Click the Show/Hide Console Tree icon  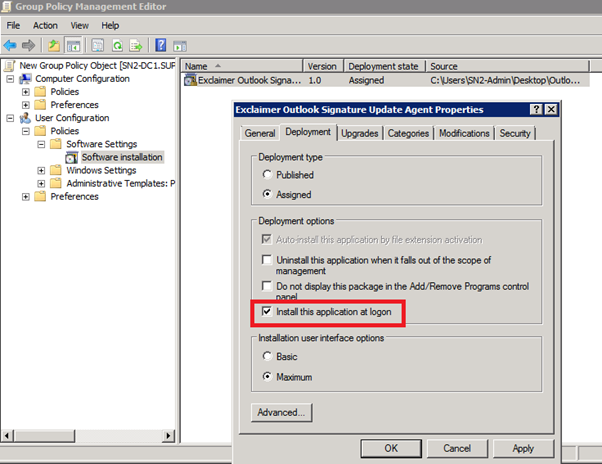73,45
